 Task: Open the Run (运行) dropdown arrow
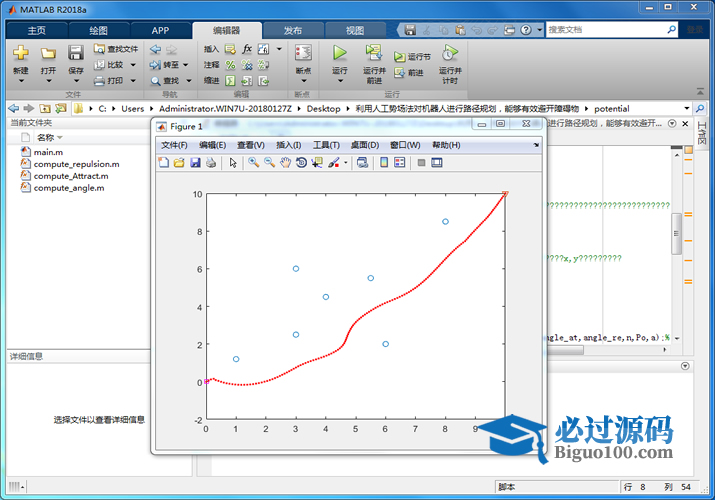[340, 81]
